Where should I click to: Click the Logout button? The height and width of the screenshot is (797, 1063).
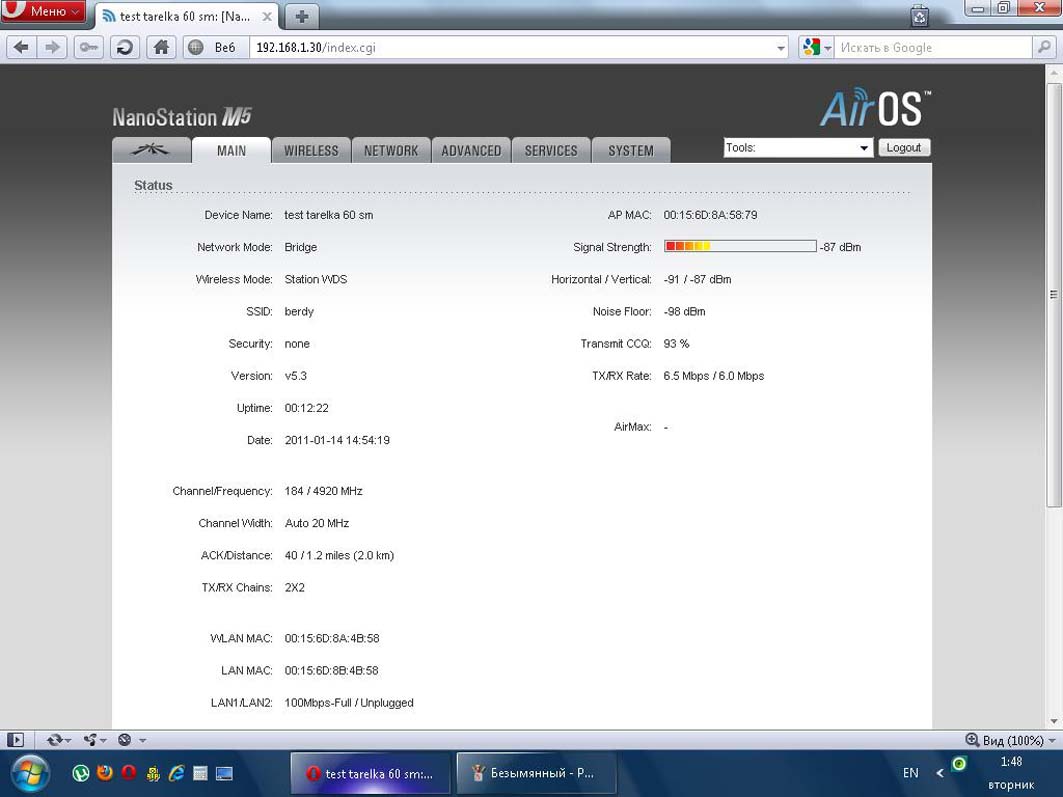tap(904, 148)
